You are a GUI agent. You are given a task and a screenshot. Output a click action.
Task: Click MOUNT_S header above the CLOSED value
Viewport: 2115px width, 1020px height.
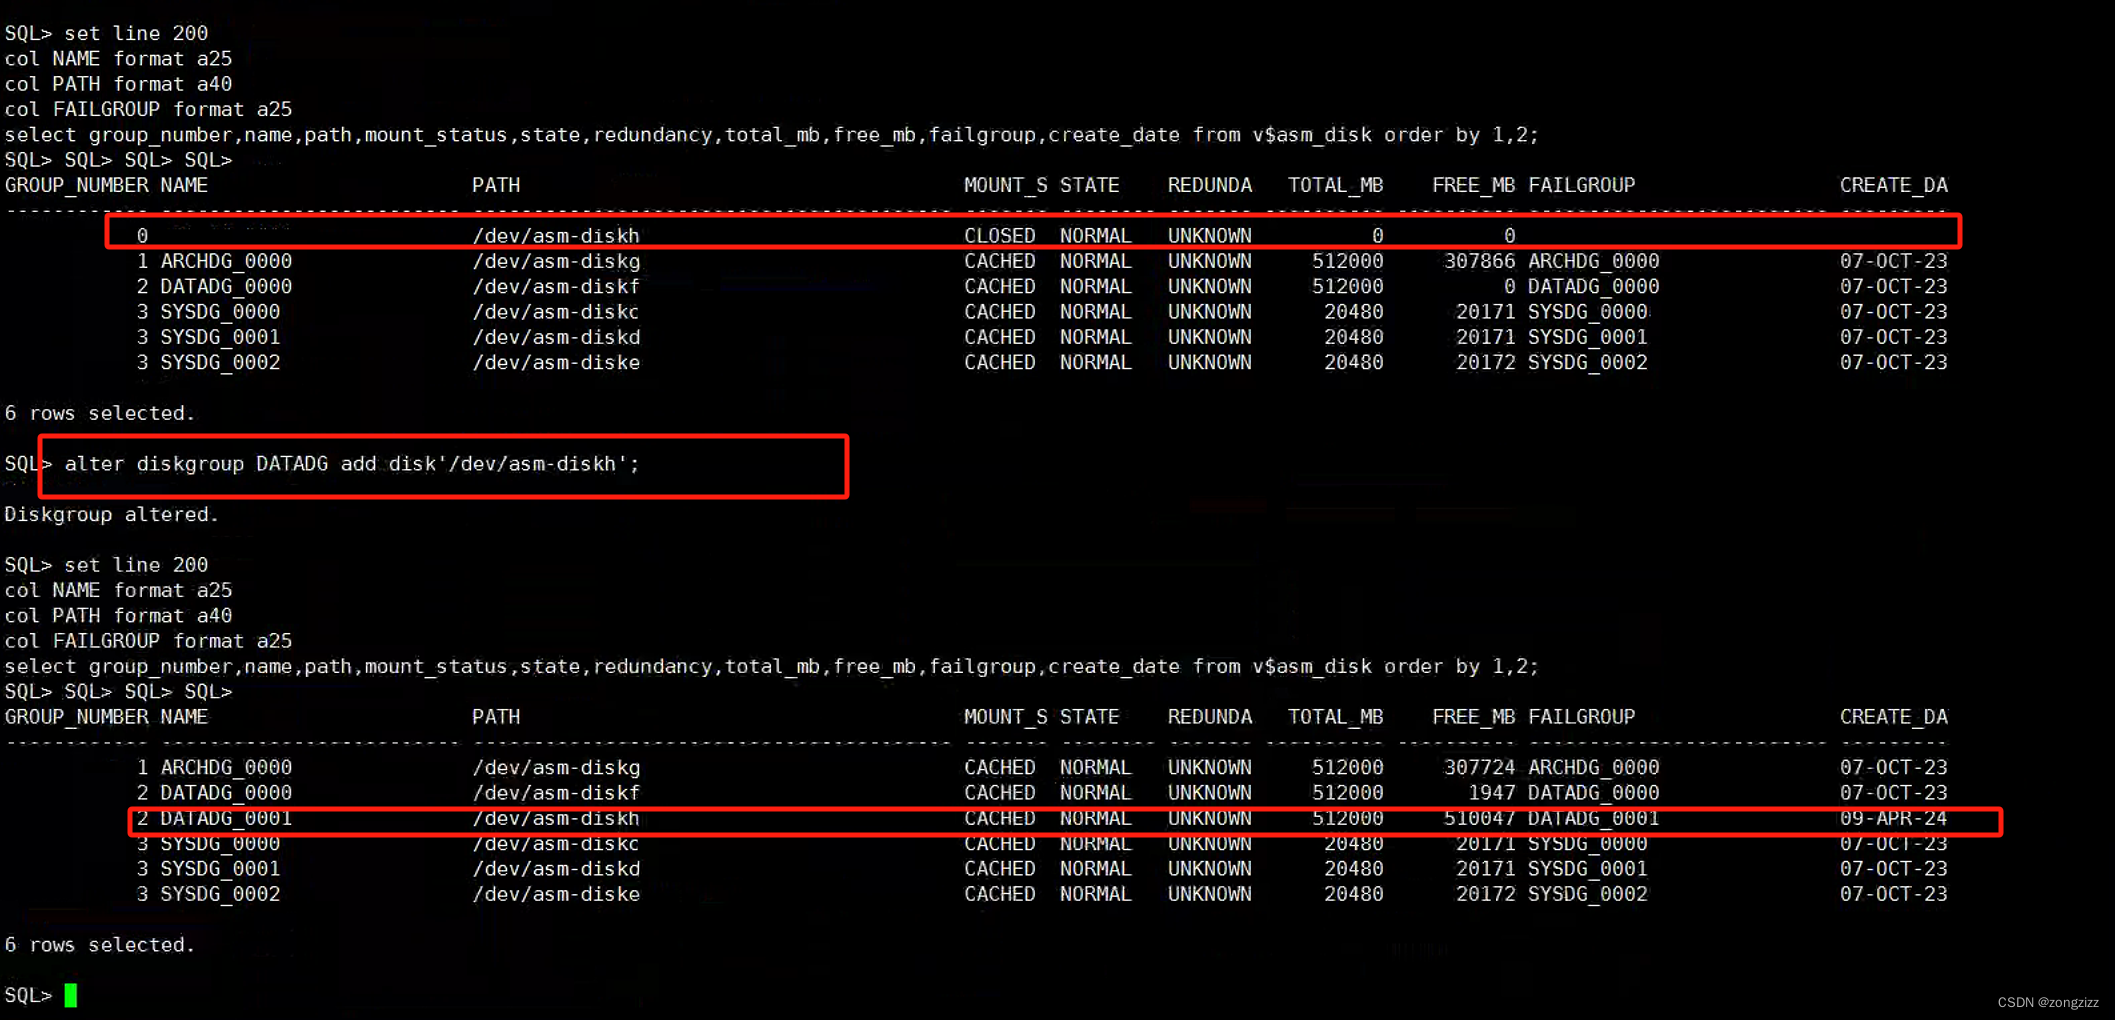coord(1005,185)
